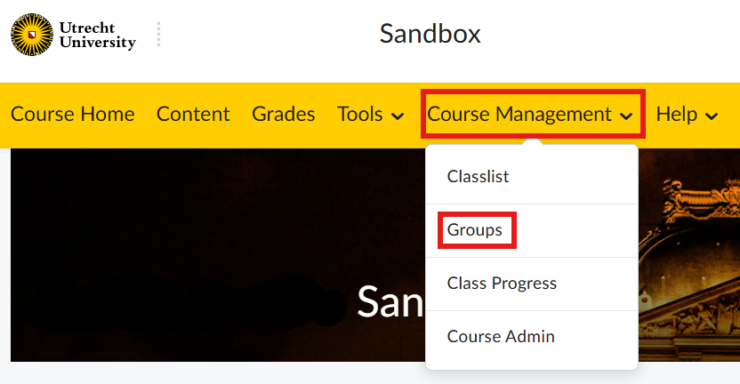Click the white Sandbox banner title text
This screenshot has width=740, height=384.
coord(390,302)
